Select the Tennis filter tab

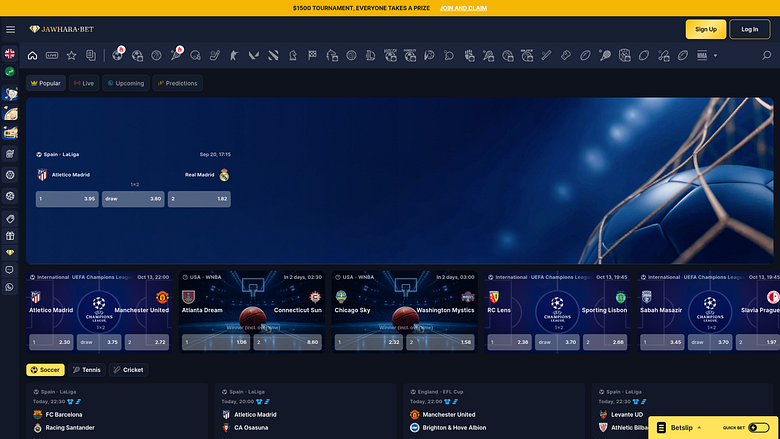pos(87,369)
